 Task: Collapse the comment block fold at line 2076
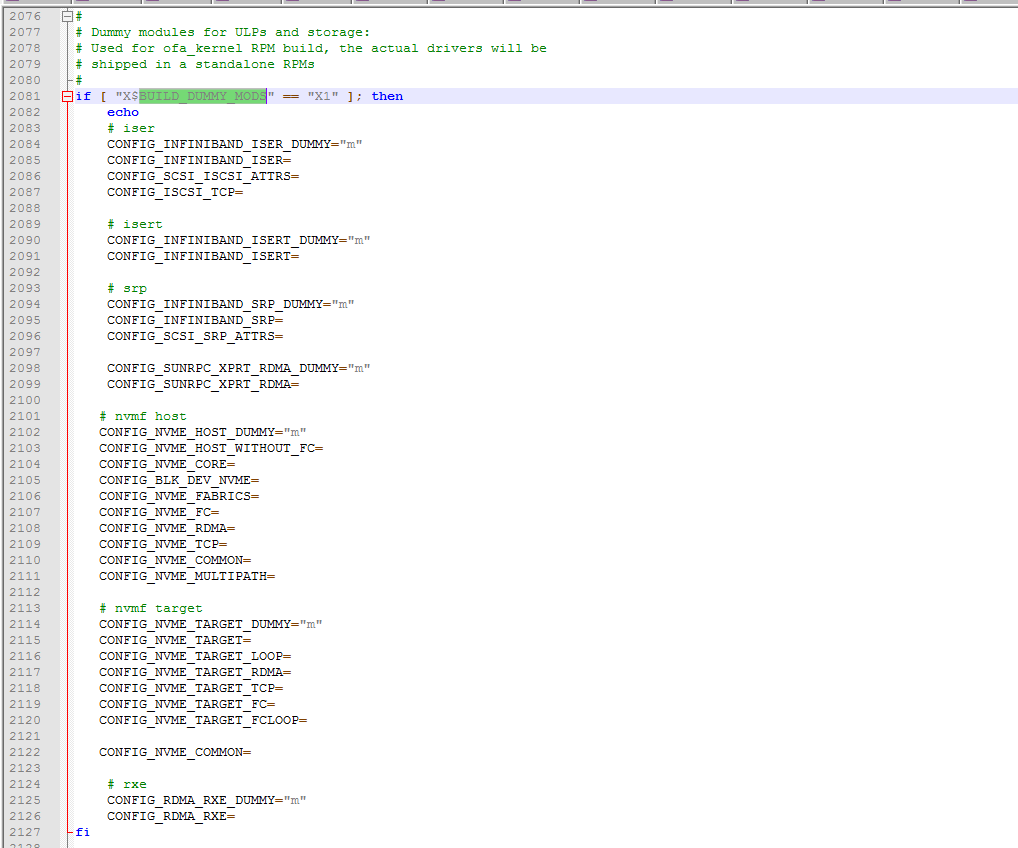coord(68,16)
